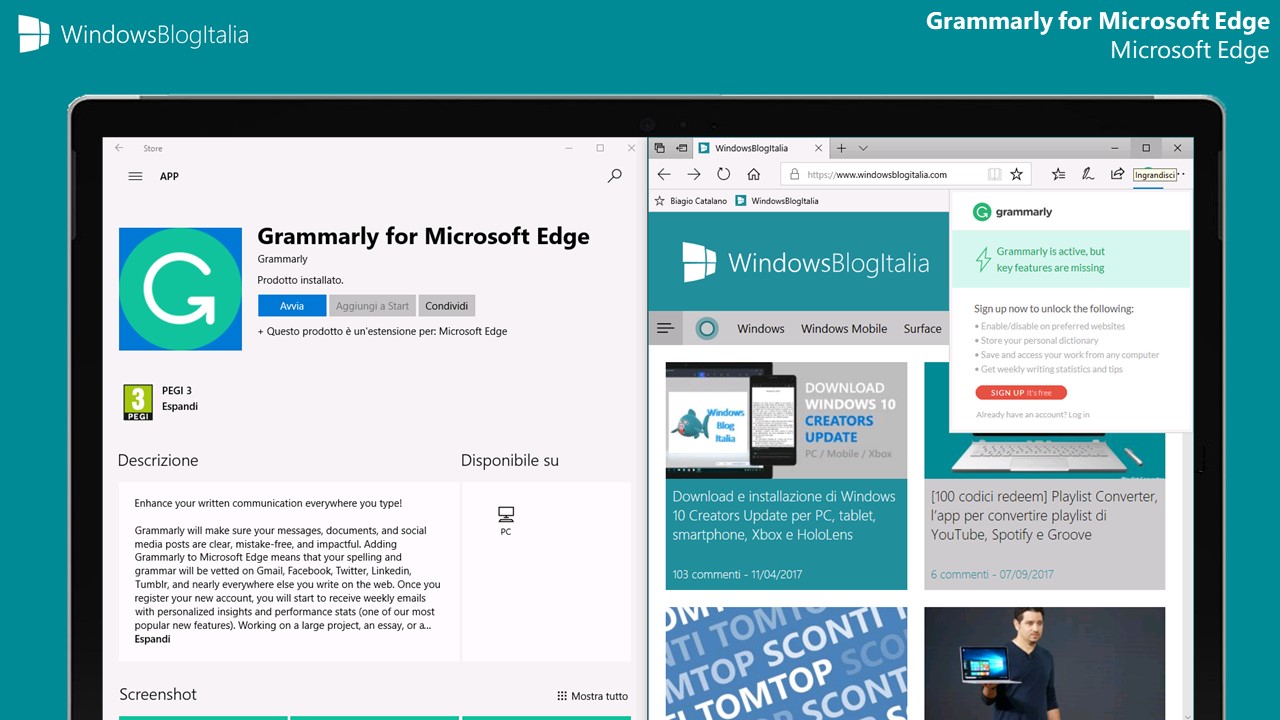Click 'Store your personal dictionary' text

[x=1039, y=340]
